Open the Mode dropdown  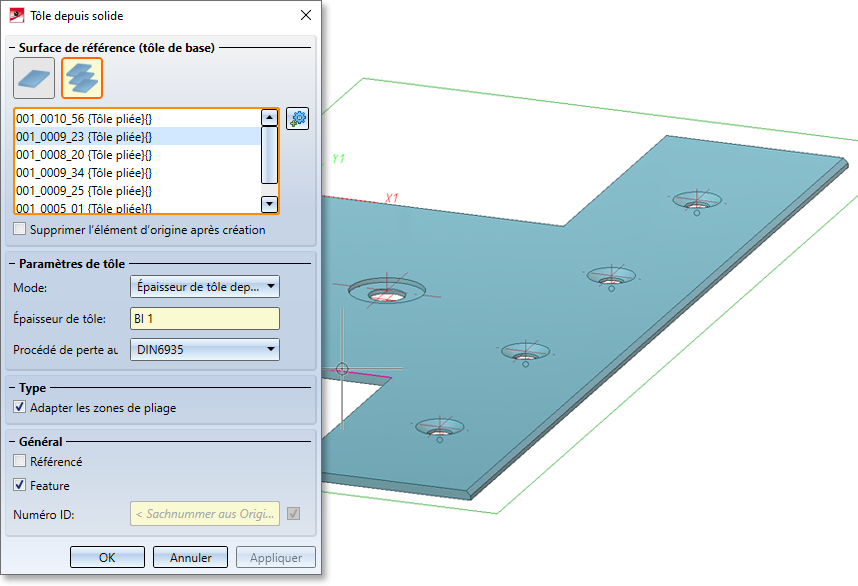click(x=205, y=287)
